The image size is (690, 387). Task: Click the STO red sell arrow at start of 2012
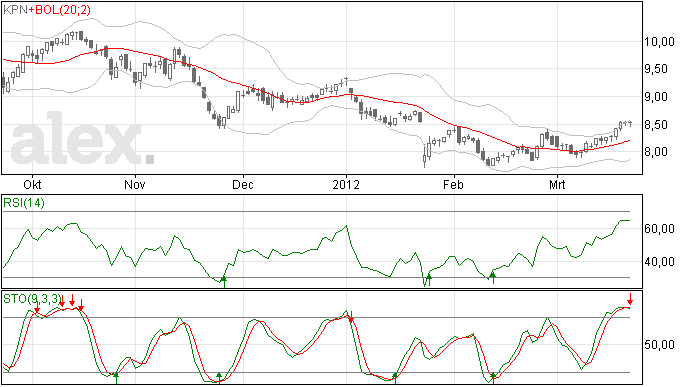[x=351, y=317]
